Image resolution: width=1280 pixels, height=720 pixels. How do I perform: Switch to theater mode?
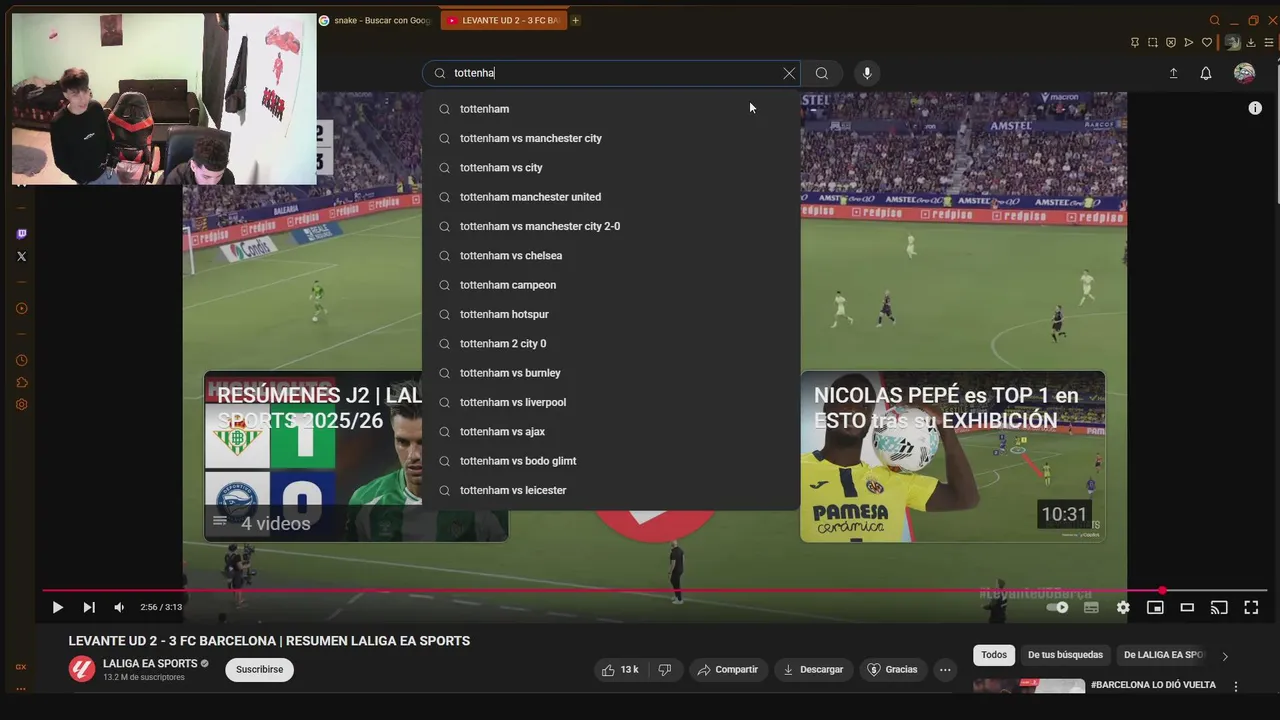point(1187,607)
